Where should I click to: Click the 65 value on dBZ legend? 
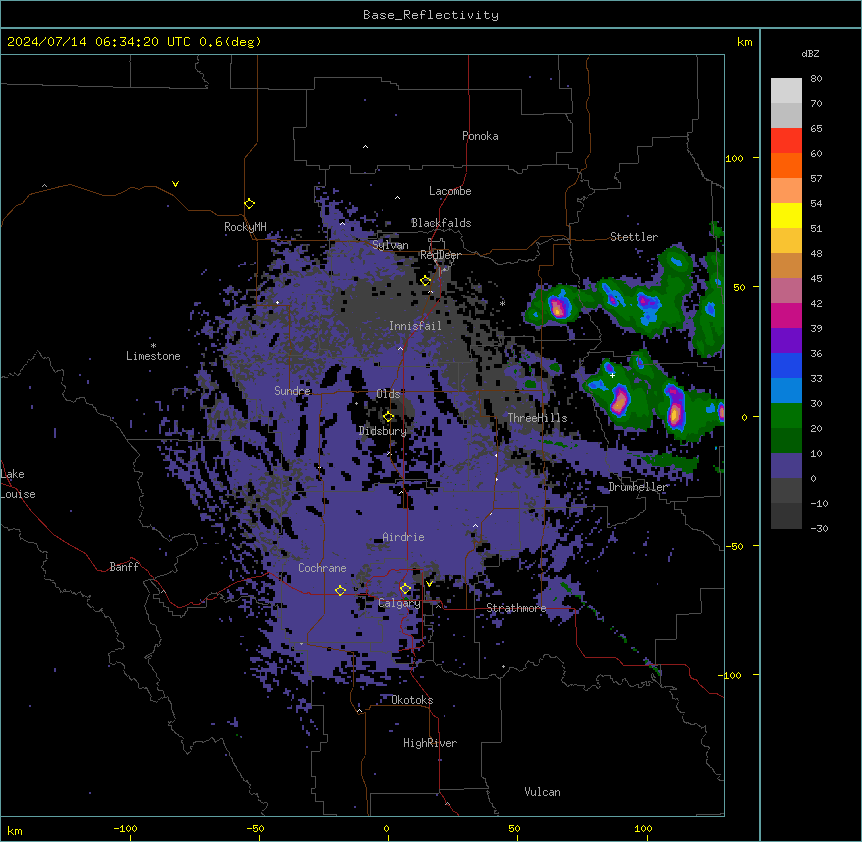[816, 129]
